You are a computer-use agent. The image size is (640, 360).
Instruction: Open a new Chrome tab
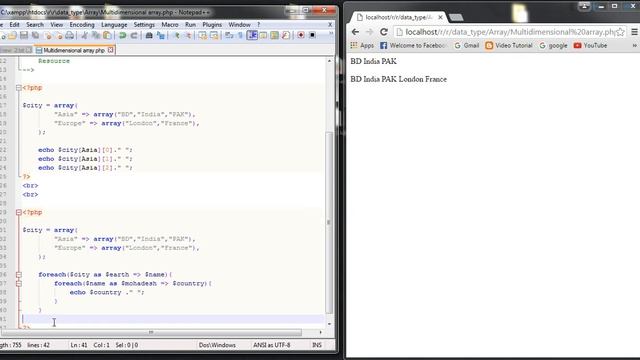coord(456,17)
